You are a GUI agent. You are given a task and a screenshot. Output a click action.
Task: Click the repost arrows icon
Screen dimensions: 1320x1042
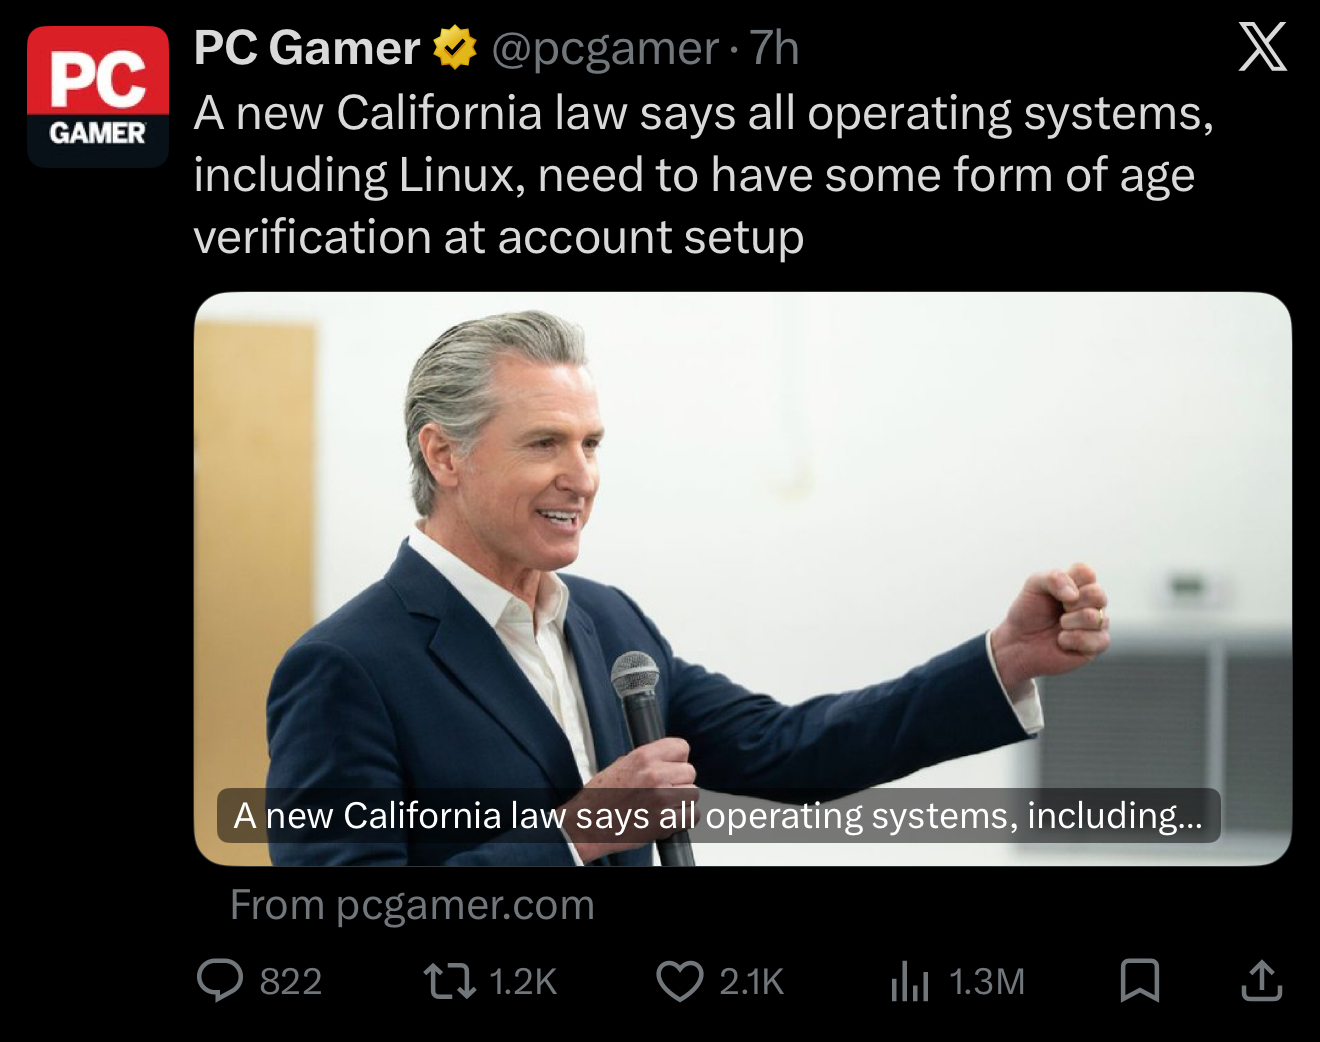click(450, 981)
